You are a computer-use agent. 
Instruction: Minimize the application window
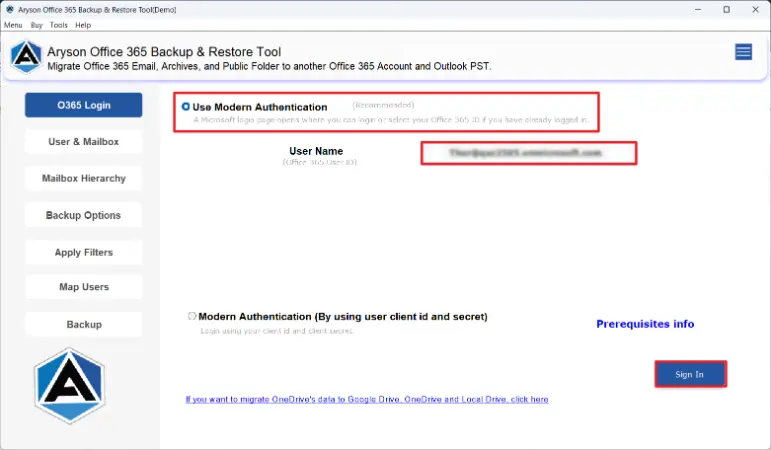pos(698,9)
